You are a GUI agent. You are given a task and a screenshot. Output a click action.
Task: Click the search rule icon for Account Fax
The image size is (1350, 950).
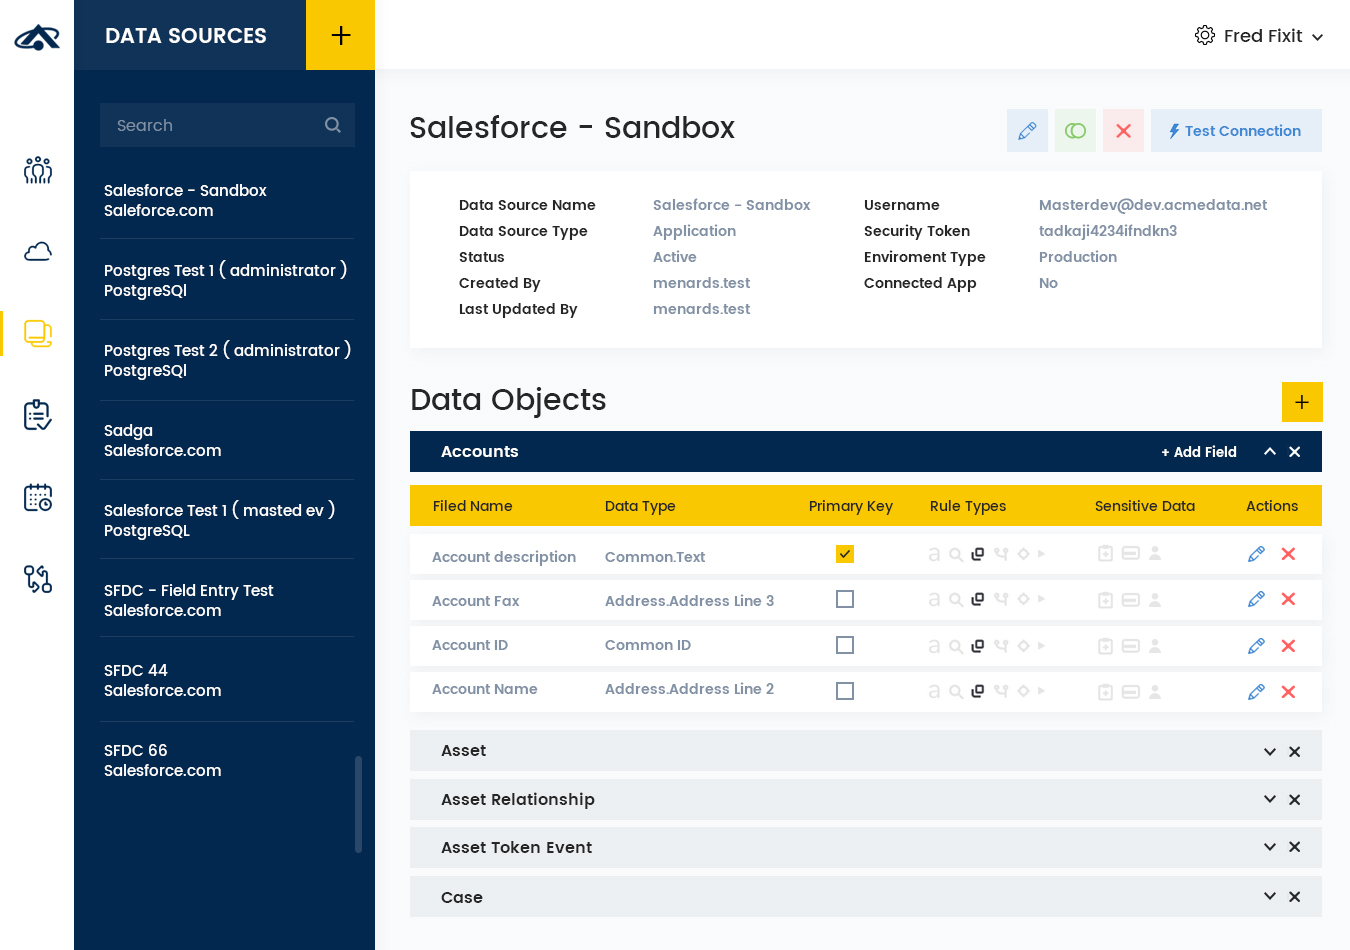(956, 600)
